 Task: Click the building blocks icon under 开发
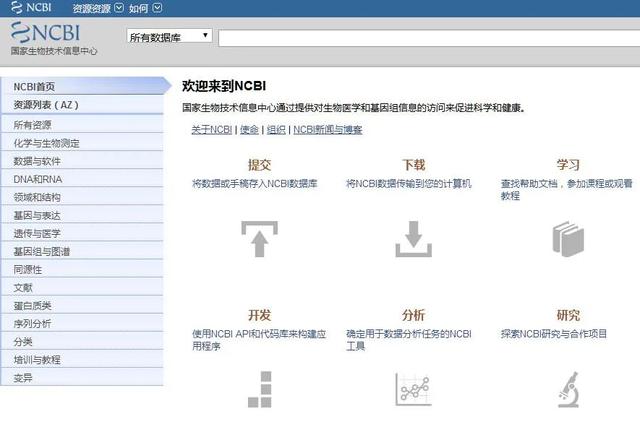260,389
